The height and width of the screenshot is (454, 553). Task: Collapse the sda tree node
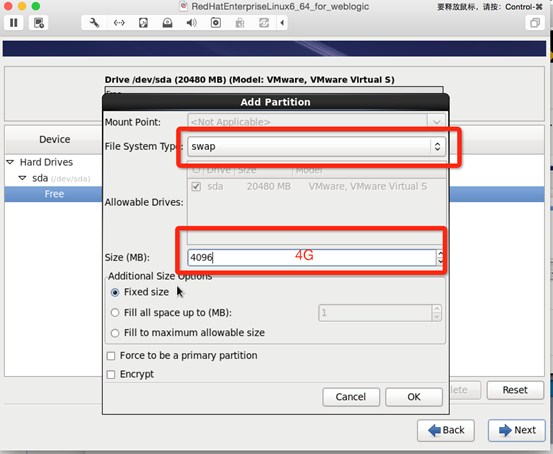[23, 178]
